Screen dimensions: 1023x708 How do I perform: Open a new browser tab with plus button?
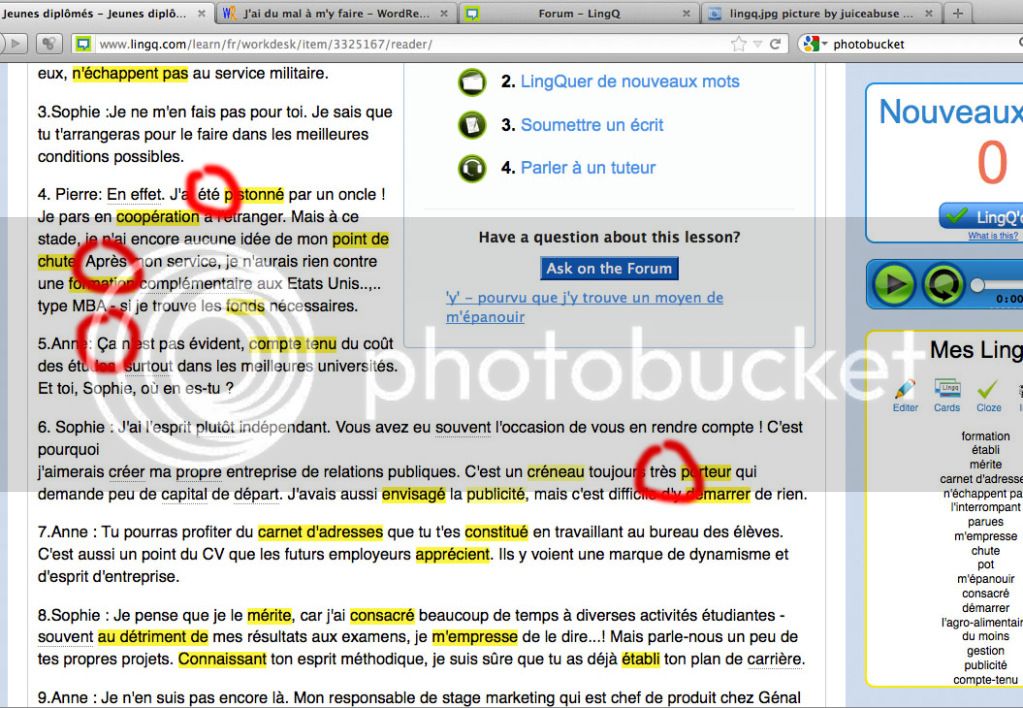(958, 13)
